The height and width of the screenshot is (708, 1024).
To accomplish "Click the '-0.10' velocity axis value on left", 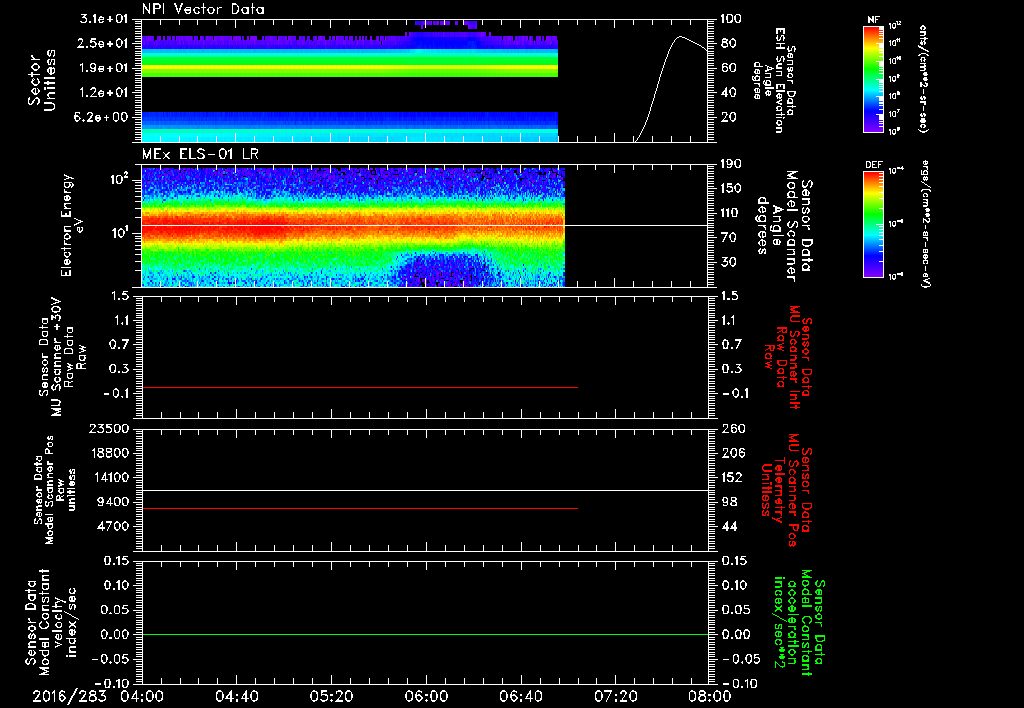I will (x=112, y=684).
